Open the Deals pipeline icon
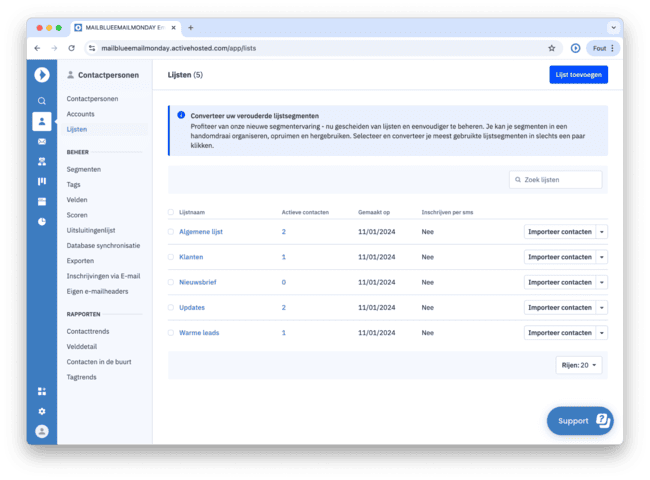The image size is (650, 480). coord(42,181)
